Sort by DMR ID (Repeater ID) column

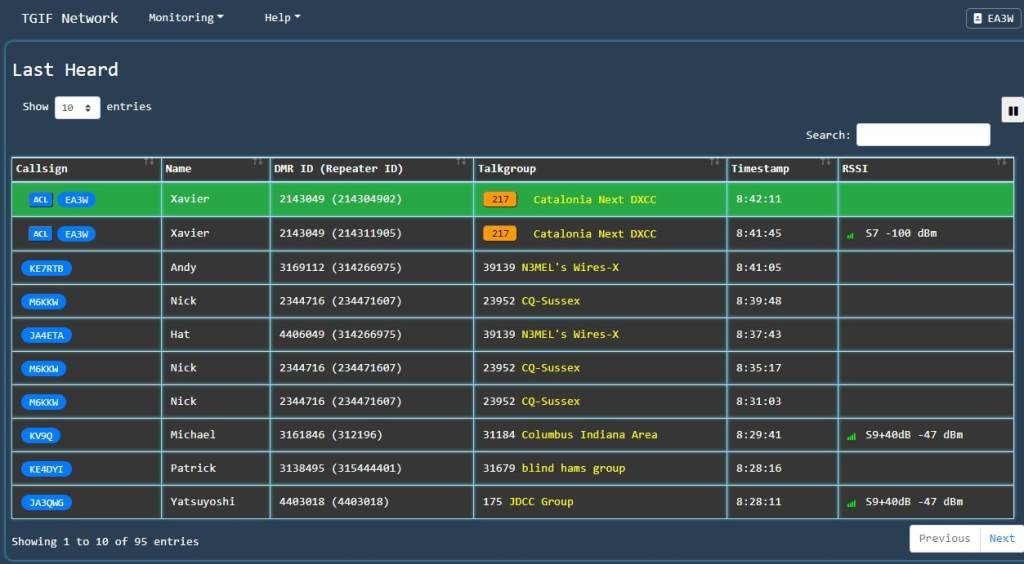[371, 169]
